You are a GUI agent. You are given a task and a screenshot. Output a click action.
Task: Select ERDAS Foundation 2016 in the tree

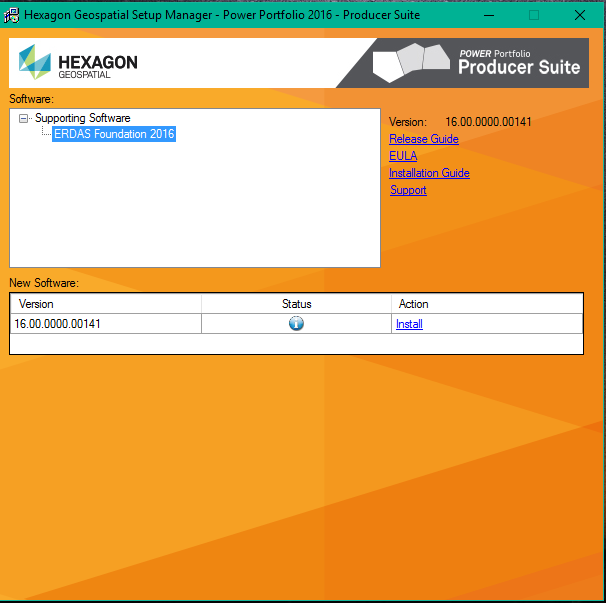tap(114, 134)
